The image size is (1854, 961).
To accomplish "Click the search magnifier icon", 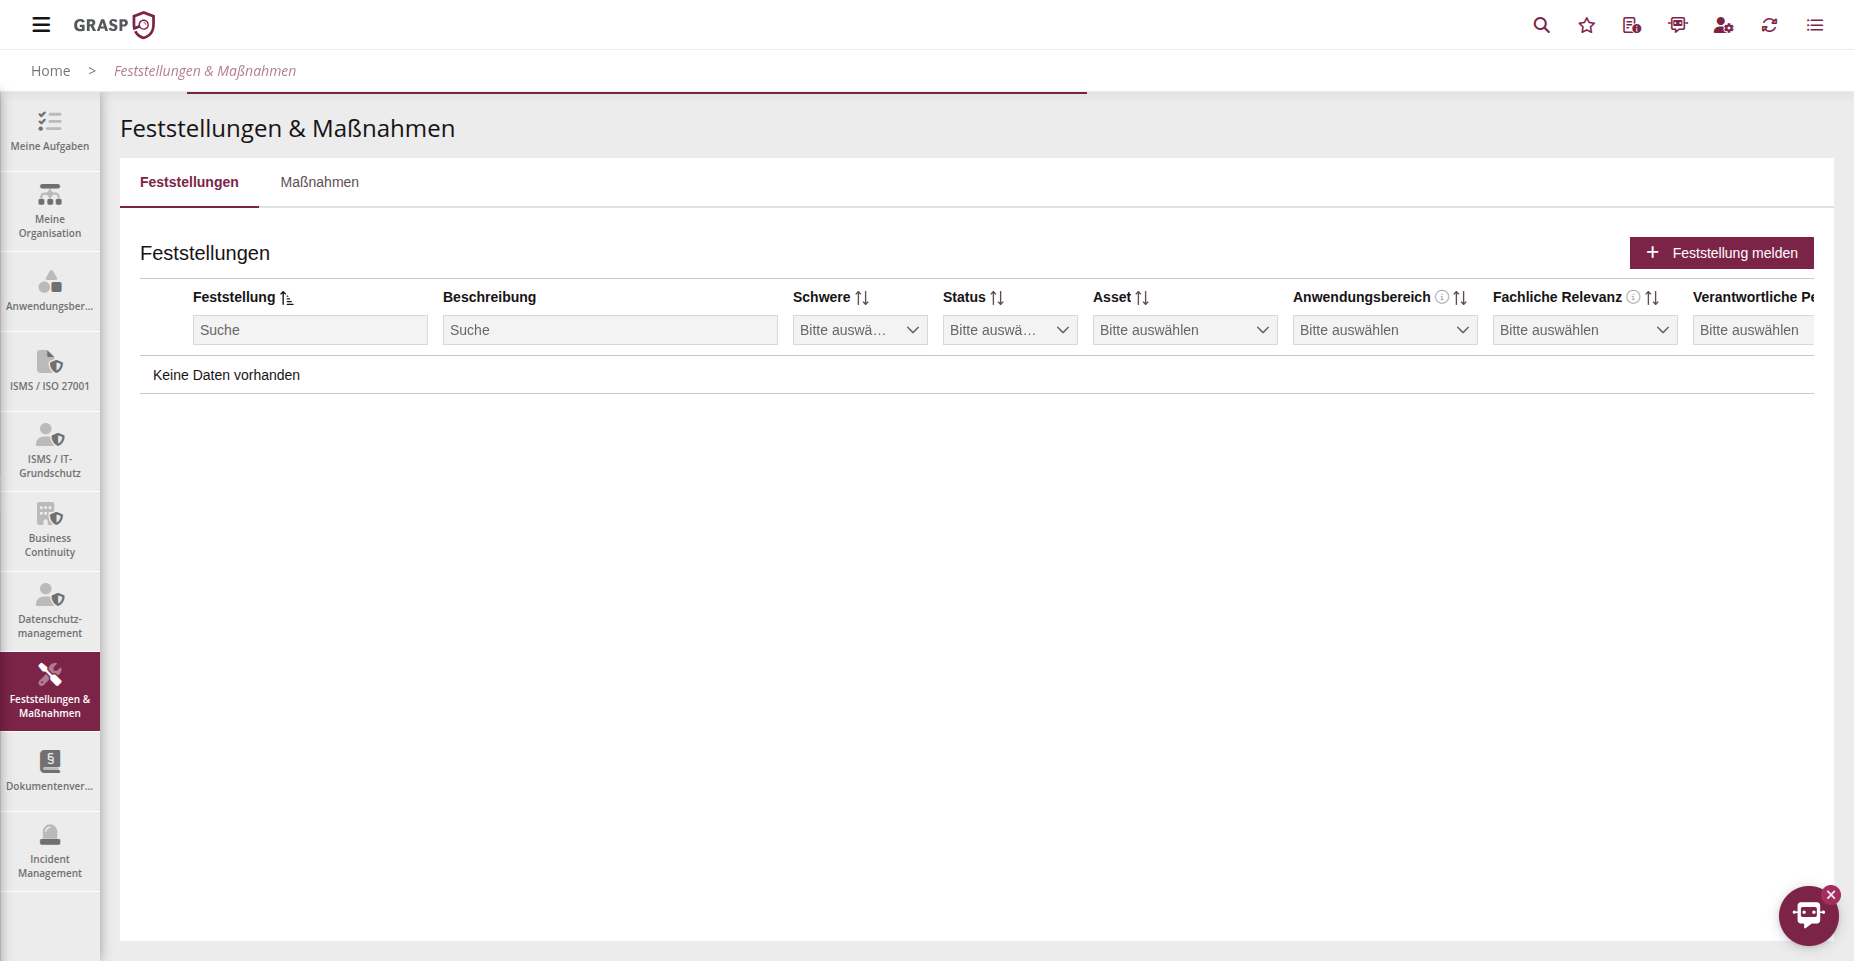I will tap(1541, 25).
